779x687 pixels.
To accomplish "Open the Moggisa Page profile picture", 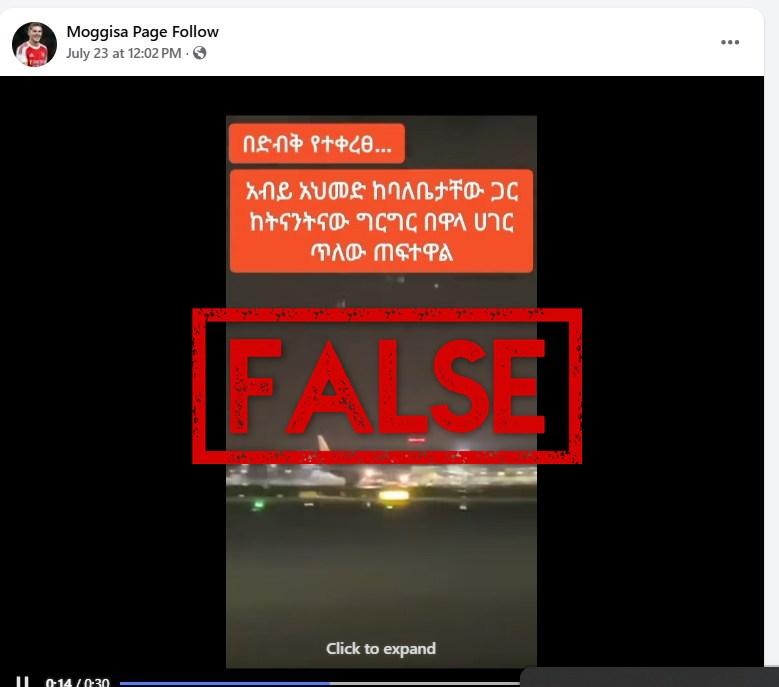I will point(34,44).
